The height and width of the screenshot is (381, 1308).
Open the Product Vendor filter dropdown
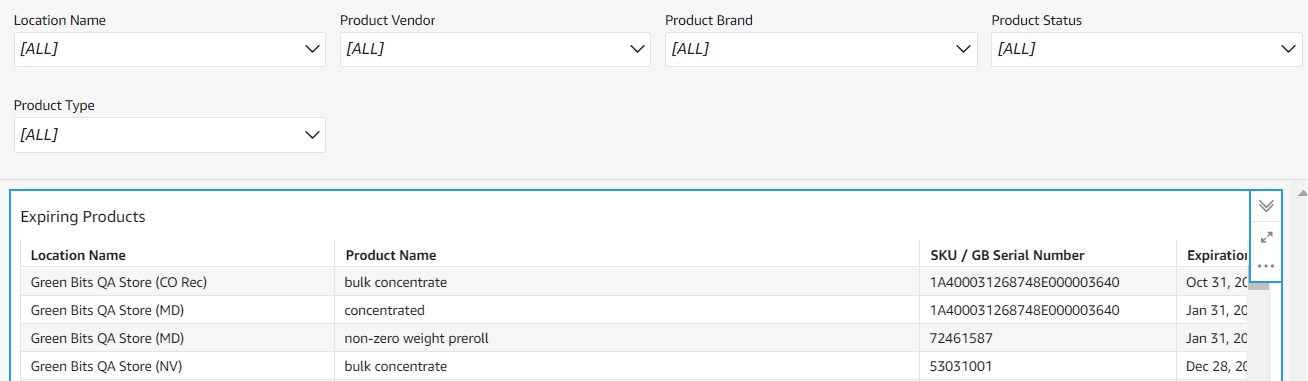tap(495, 49)
